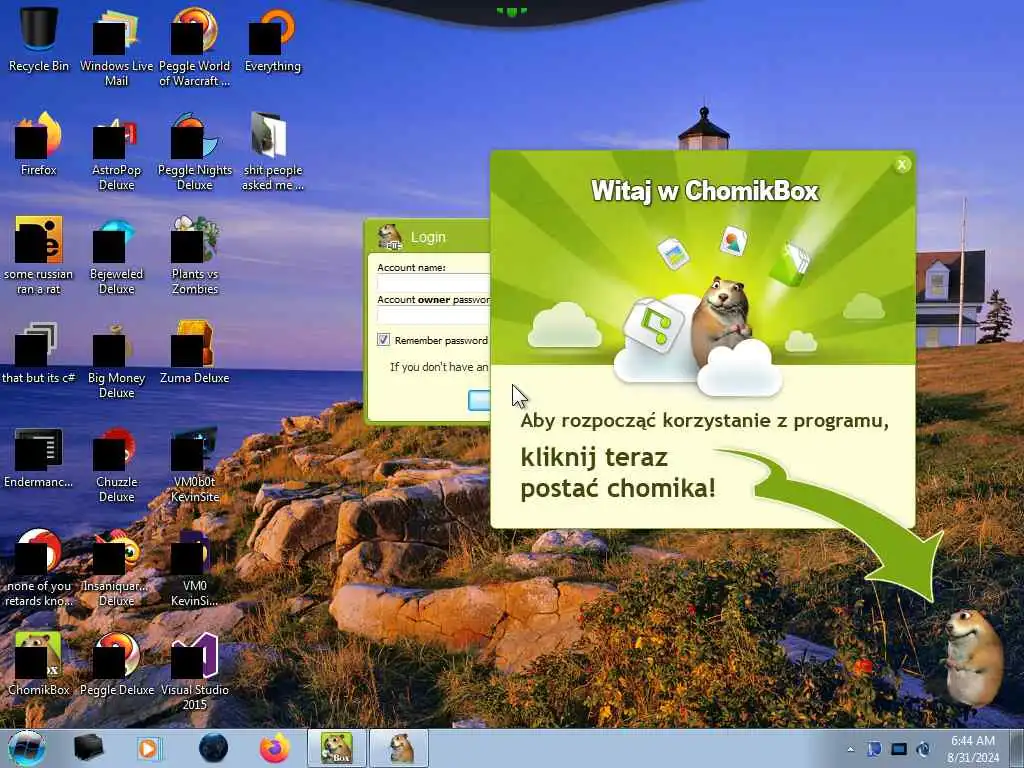Open the ChomikBox desktop shortcut
Image resolution: width=1024 pixels, height=768 pixels.
click(x=39, y=664)
